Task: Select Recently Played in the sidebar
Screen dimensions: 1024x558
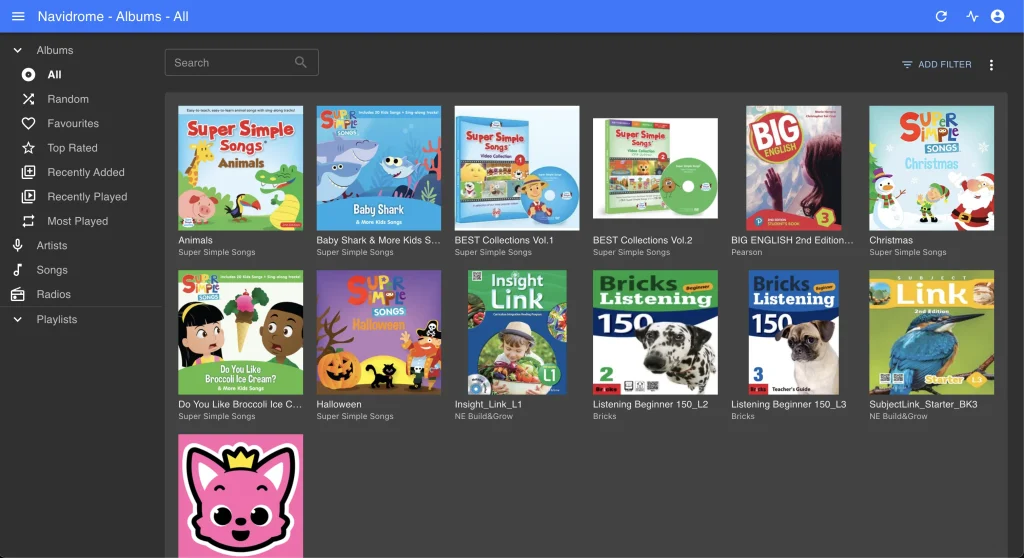Action: click(81, 197)
